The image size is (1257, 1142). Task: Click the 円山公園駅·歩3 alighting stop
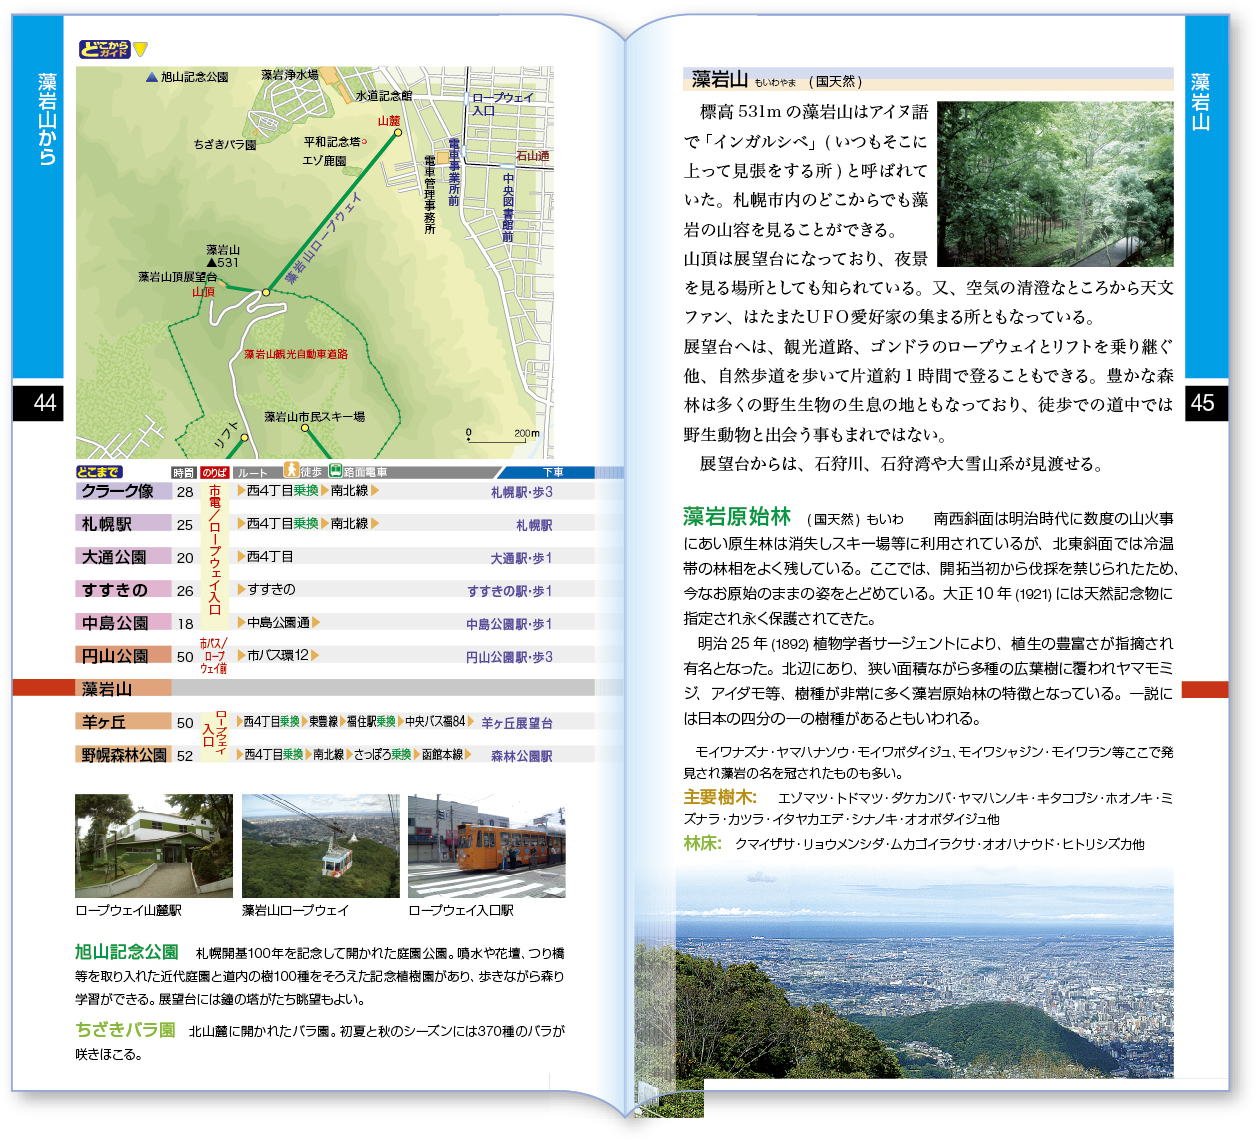point(509,657)
